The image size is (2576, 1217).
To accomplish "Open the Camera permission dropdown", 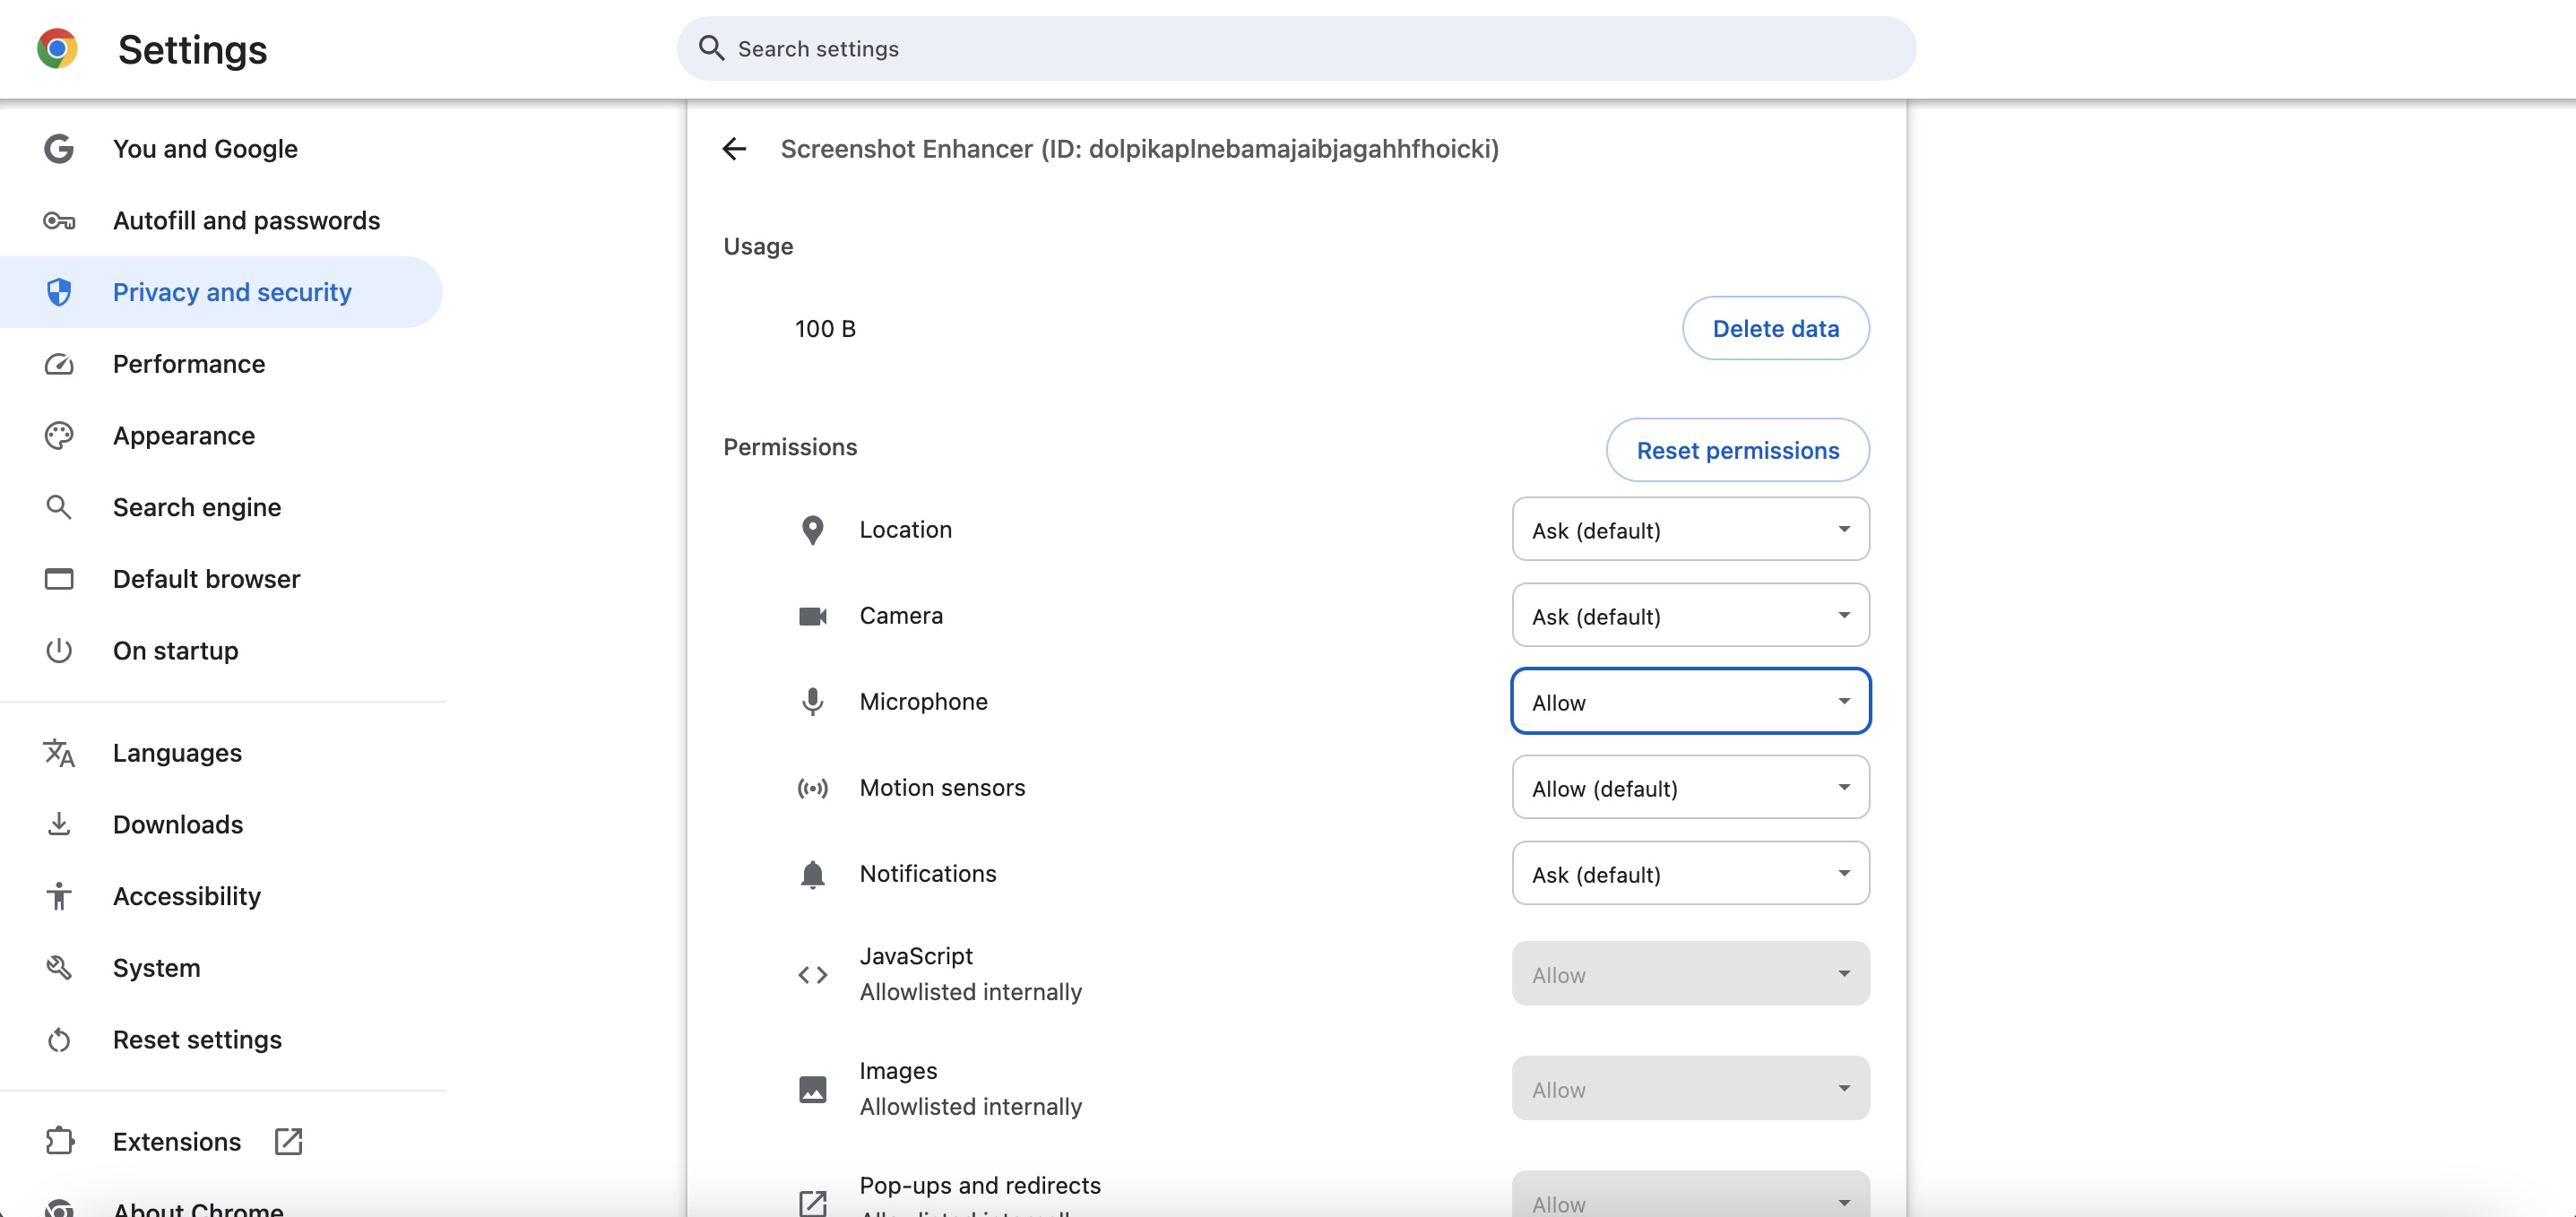I will 1690,616.
